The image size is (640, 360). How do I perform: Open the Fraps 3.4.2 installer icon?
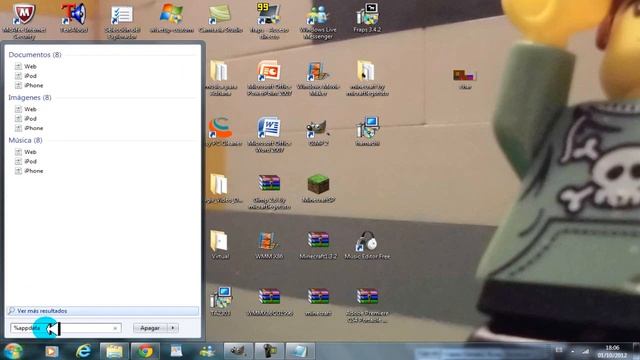367,18
